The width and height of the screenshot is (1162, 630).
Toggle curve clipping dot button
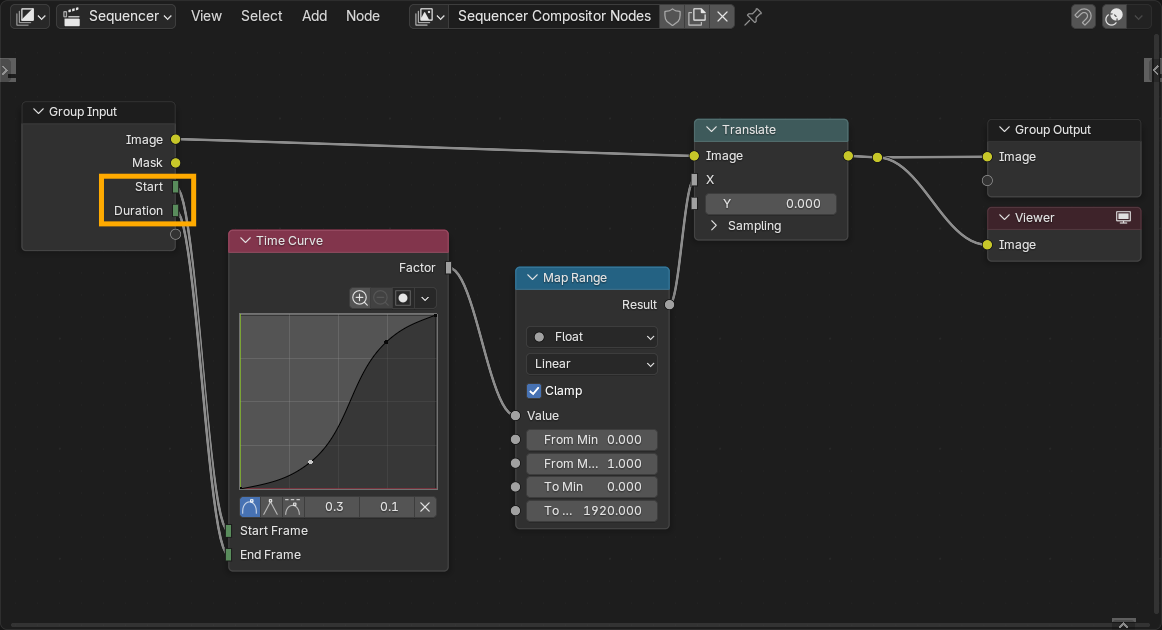403,298
